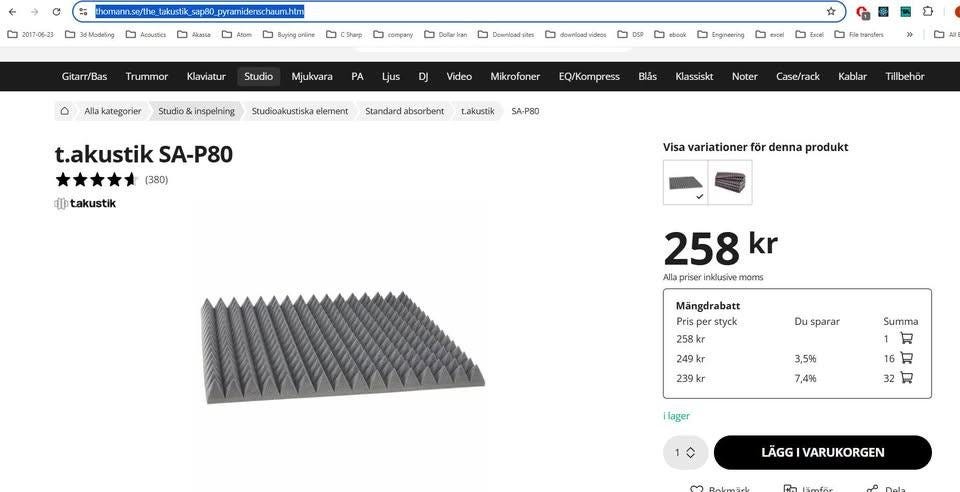This screenshot has width=960, height=492.
Task: Open the Download sites bookmark folder
Action: (x=506, y=35)
